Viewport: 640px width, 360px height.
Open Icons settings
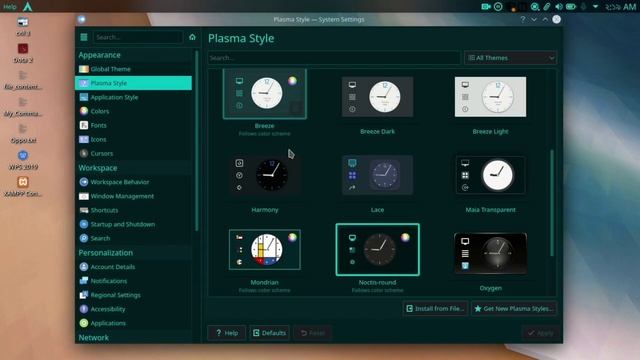(133, 139)
